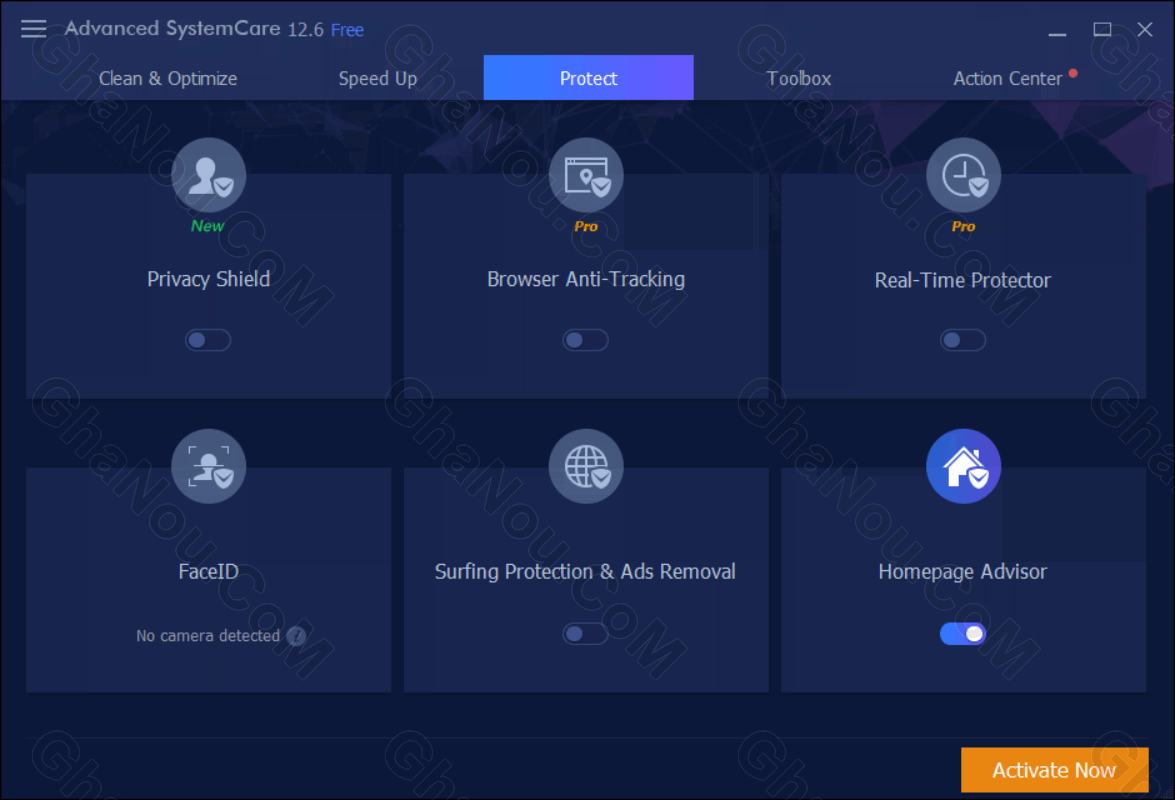Viewport: 1175px width, 800px height.
Task: Open the Speed Up tab
Action: pos(378,79)
